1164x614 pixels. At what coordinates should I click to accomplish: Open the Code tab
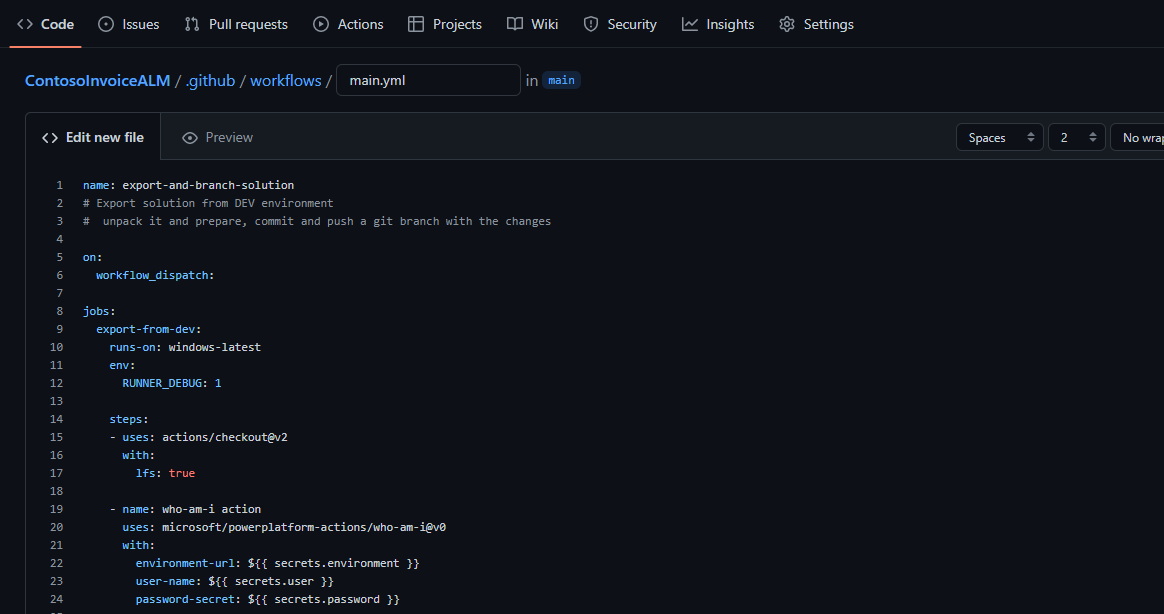pyautogui.click(x=45, y=25)
